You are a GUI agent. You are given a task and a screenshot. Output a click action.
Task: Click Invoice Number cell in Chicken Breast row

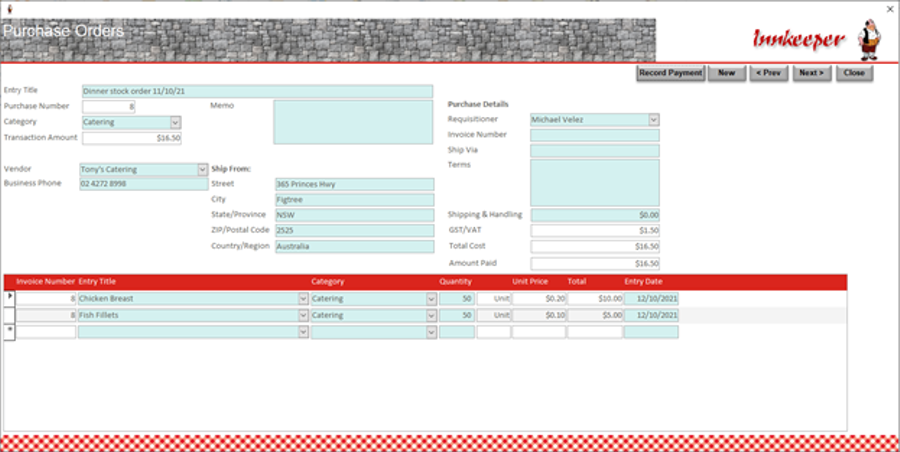click(46, 299)
